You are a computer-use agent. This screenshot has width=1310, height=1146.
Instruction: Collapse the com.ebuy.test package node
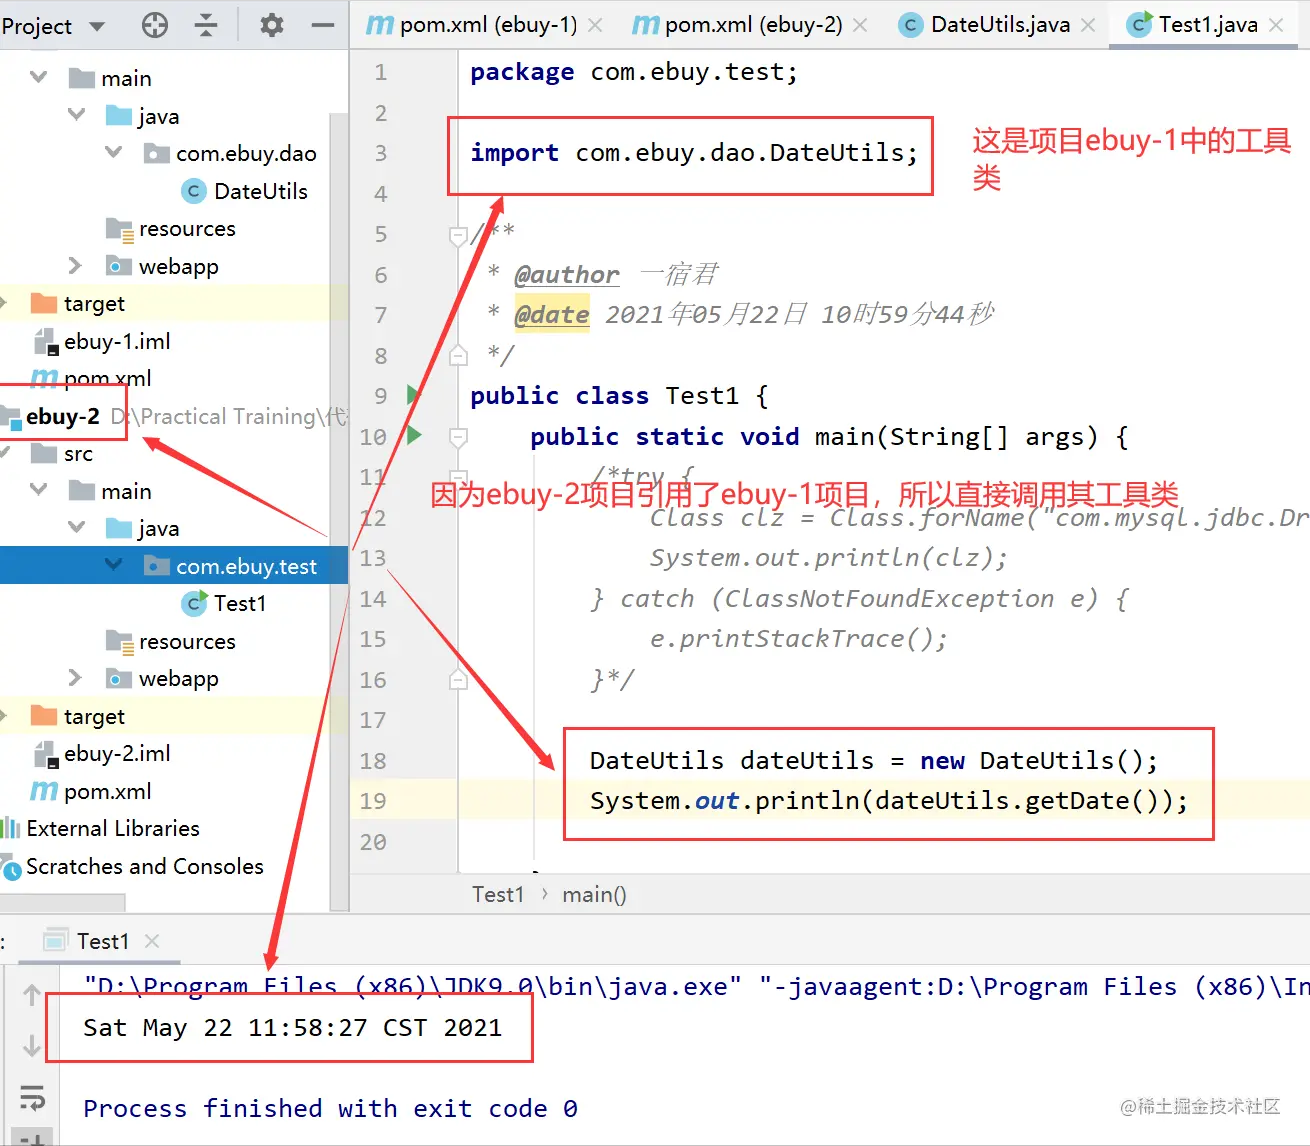(113, 565)
